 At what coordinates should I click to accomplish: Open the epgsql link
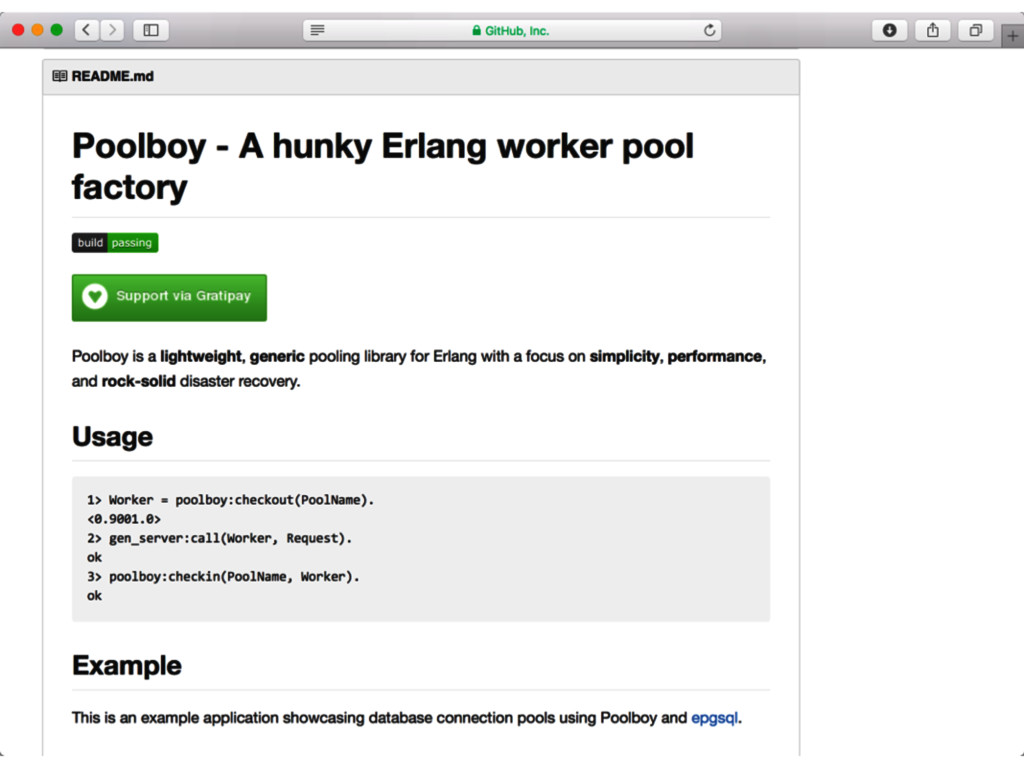(x=714, y=718)
